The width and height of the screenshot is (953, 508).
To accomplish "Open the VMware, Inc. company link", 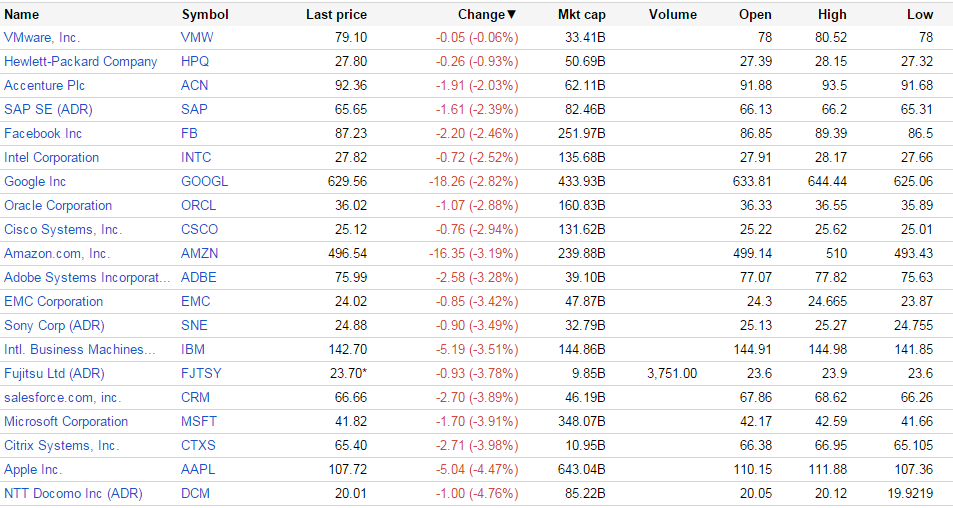I will click(42, 37).
